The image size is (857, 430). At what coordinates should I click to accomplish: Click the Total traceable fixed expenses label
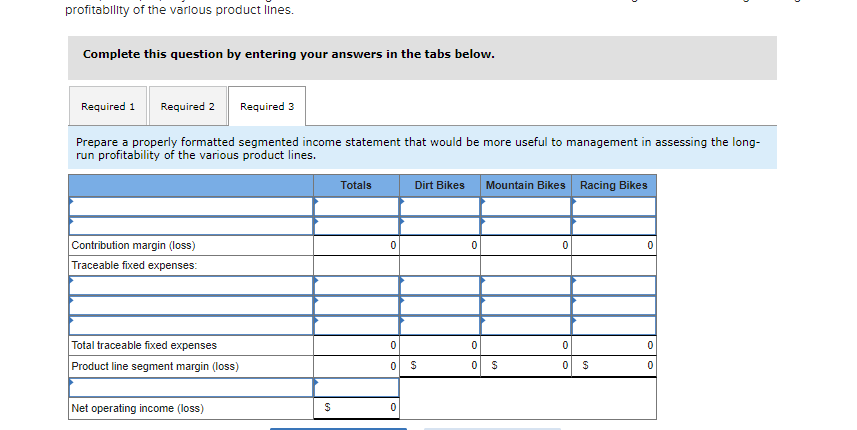[x=144, y=345]
